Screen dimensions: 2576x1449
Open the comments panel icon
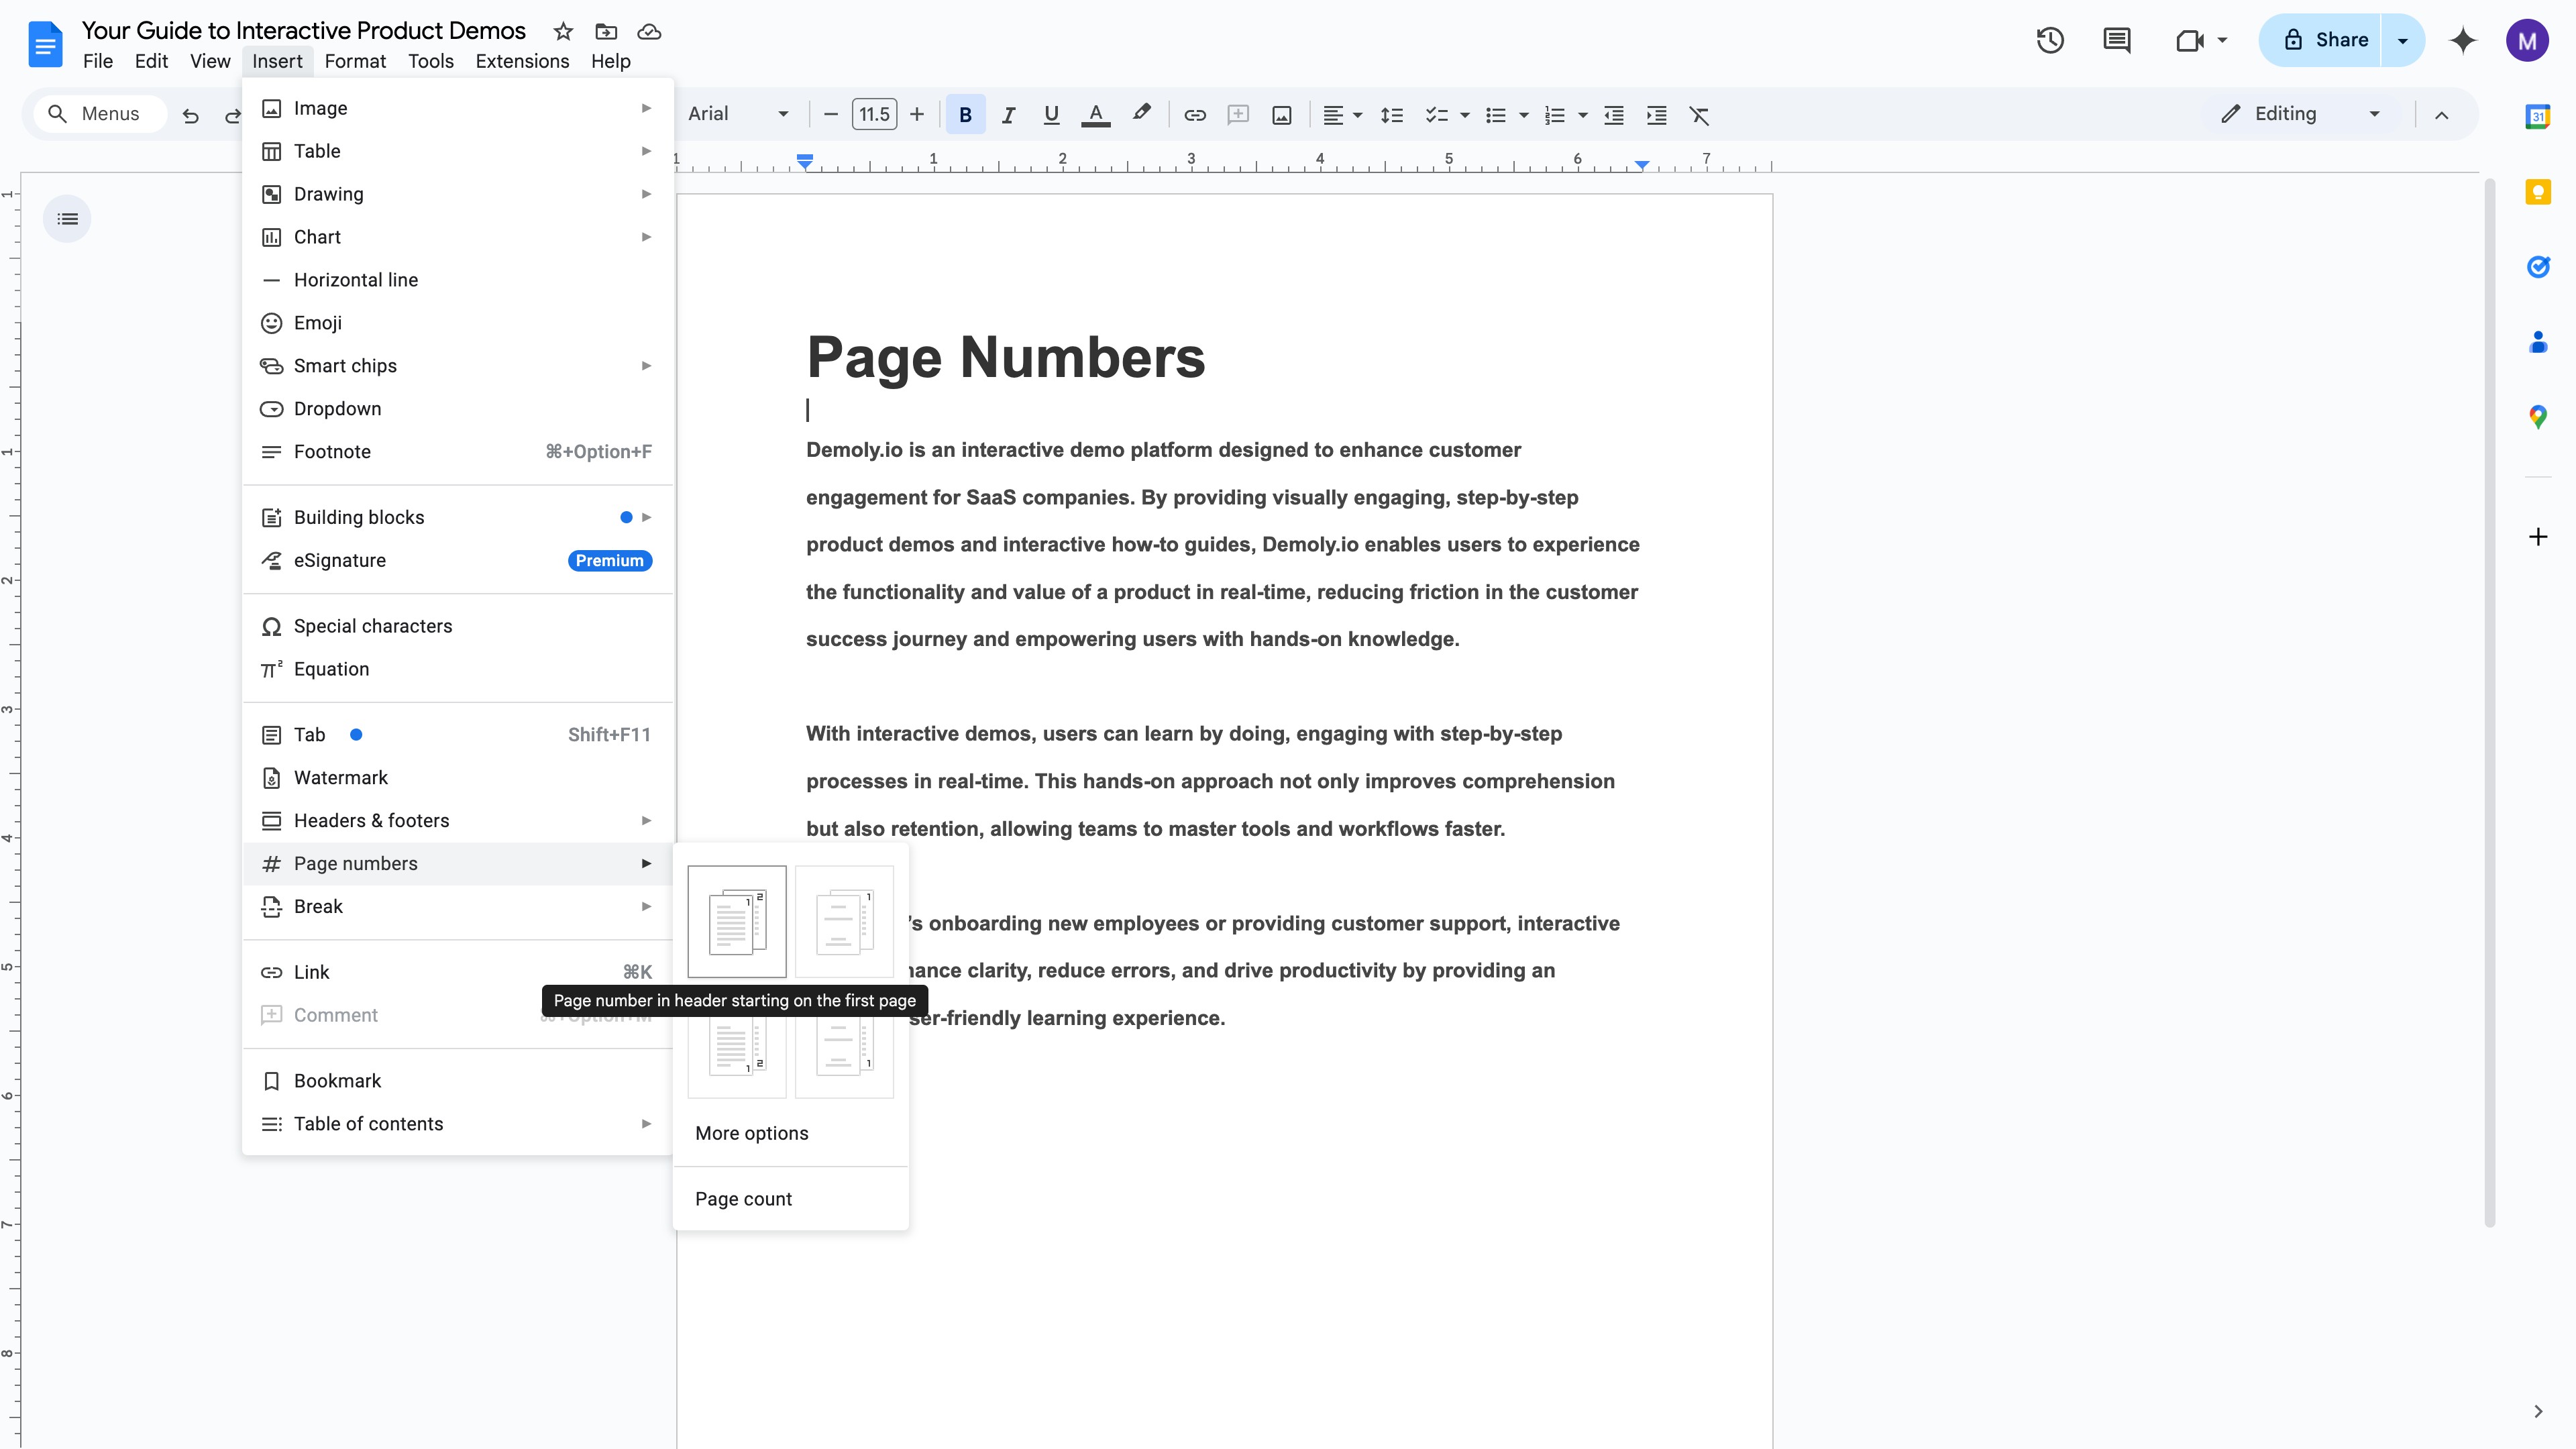click(x=2116, y=40)
